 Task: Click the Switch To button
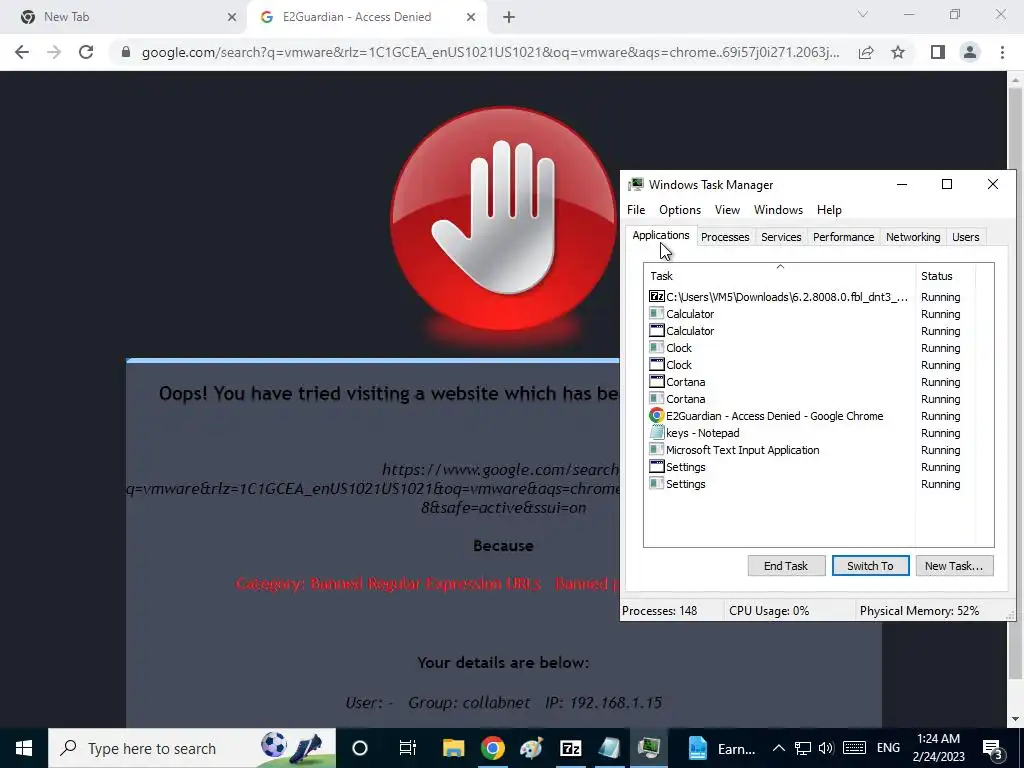tap(871, 566)
